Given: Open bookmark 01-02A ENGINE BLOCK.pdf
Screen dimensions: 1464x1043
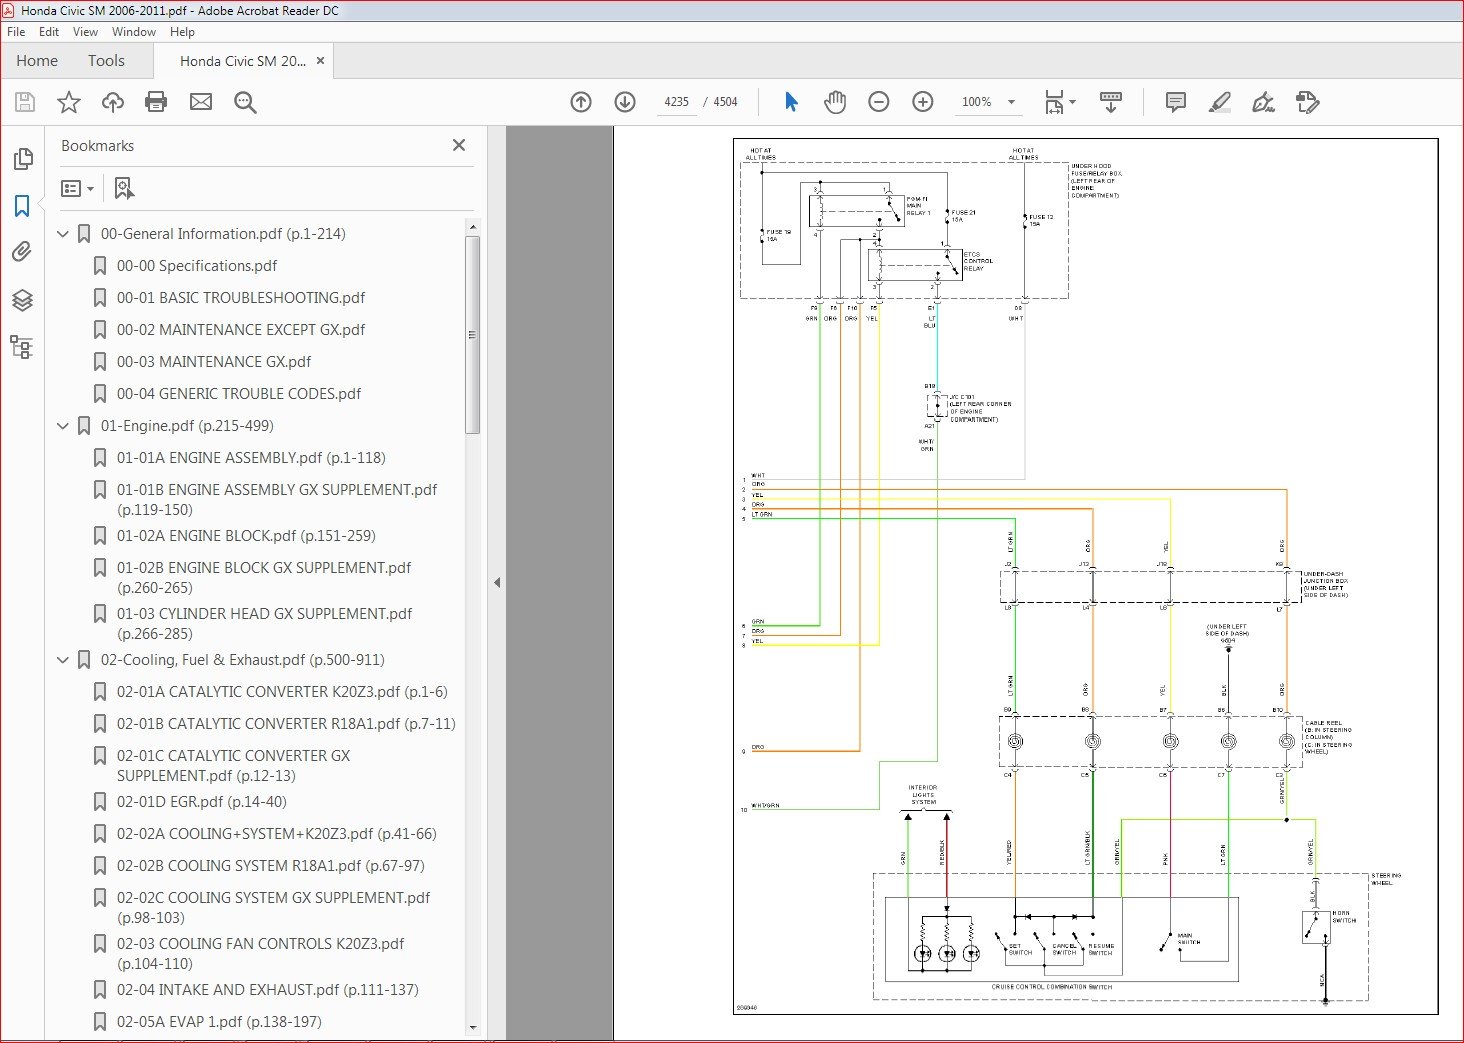Looking at the screenshot, I should click(x=246, y=536).
